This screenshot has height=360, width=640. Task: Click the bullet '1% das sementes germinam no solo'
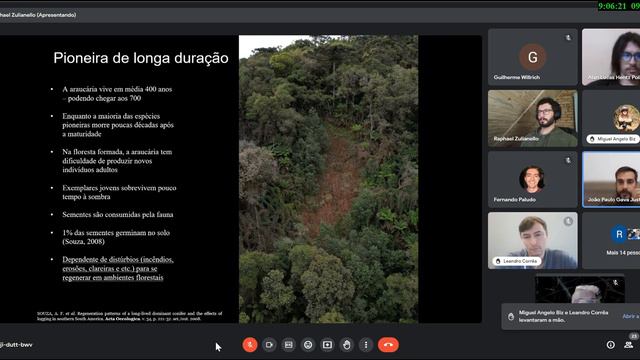pos(116,237)
